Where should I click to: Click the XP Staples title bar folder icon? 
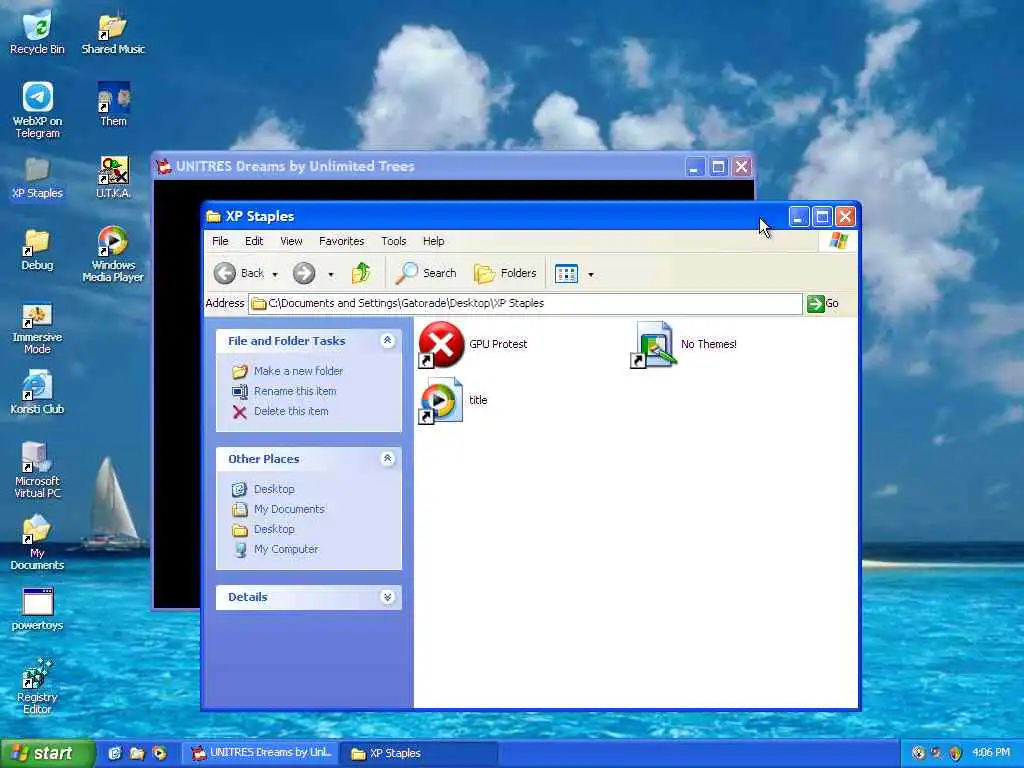(x=214, y=216)
